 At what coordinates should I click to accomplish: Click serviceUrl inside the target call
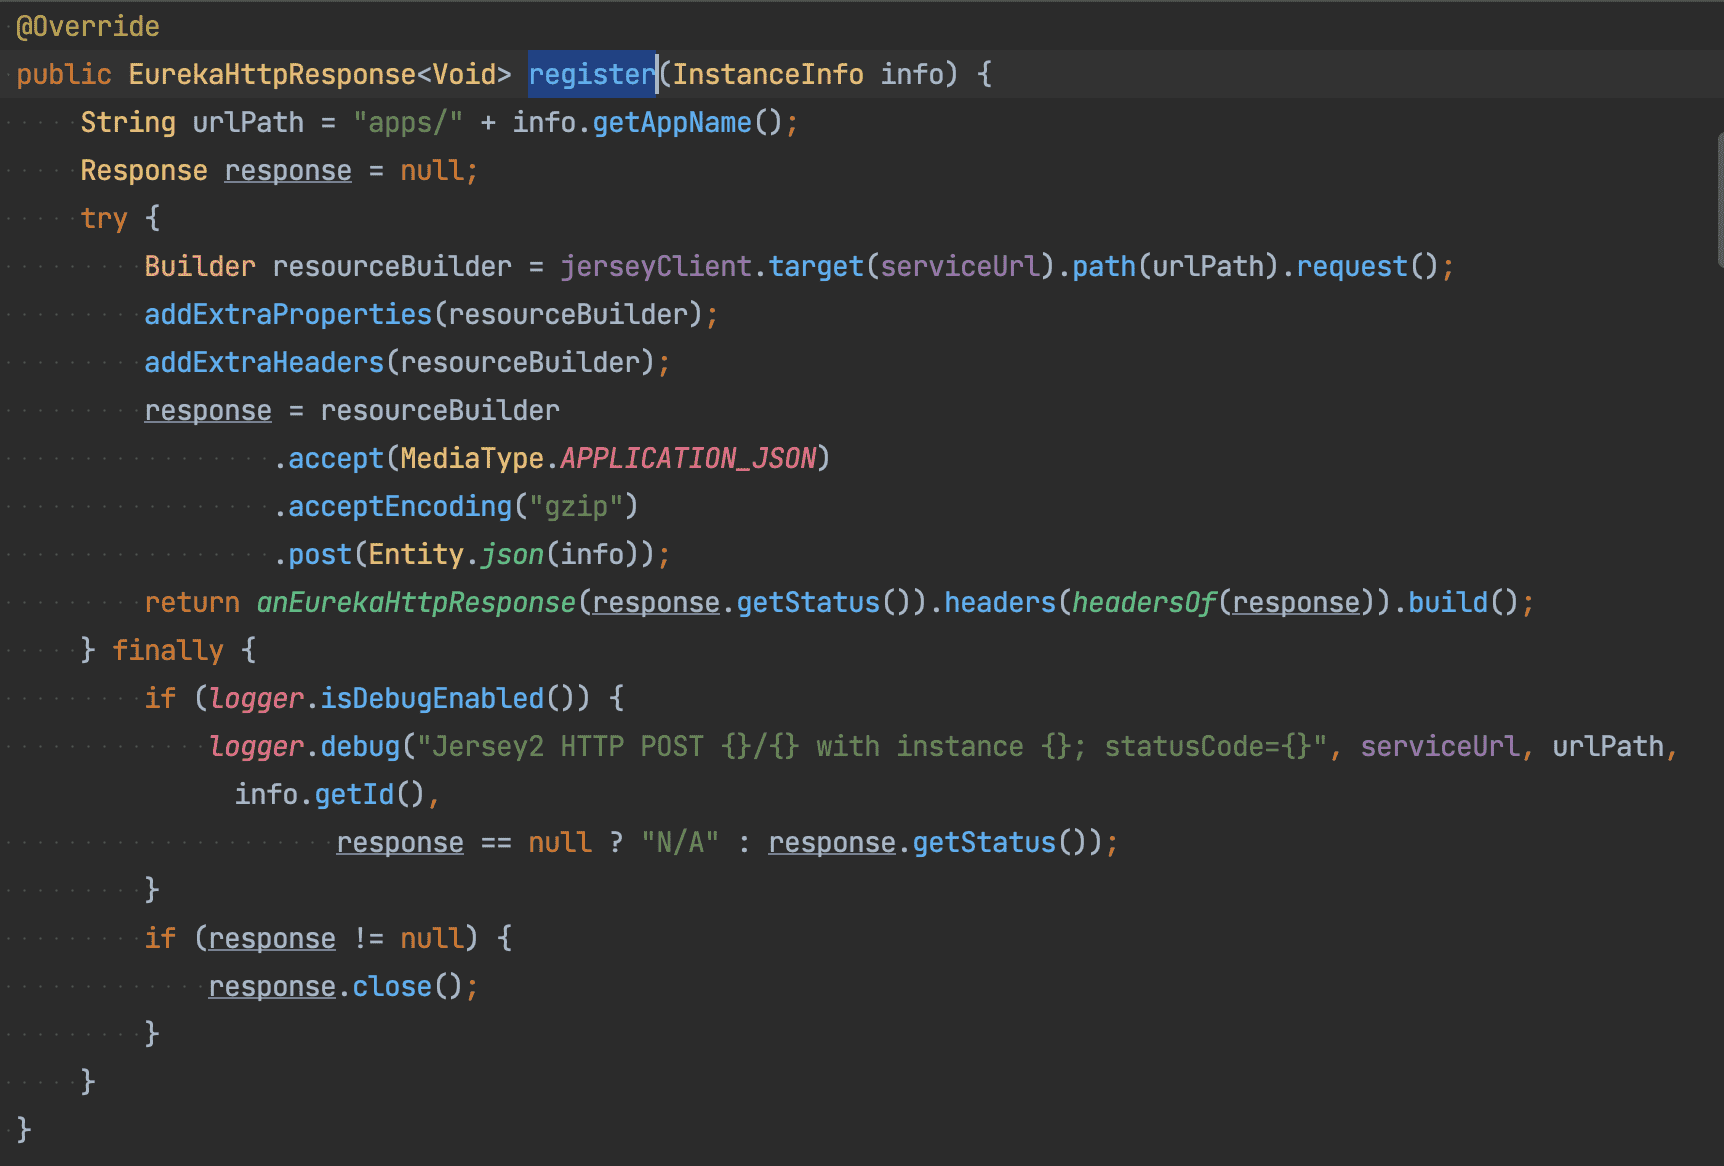[x=960, y=266]
